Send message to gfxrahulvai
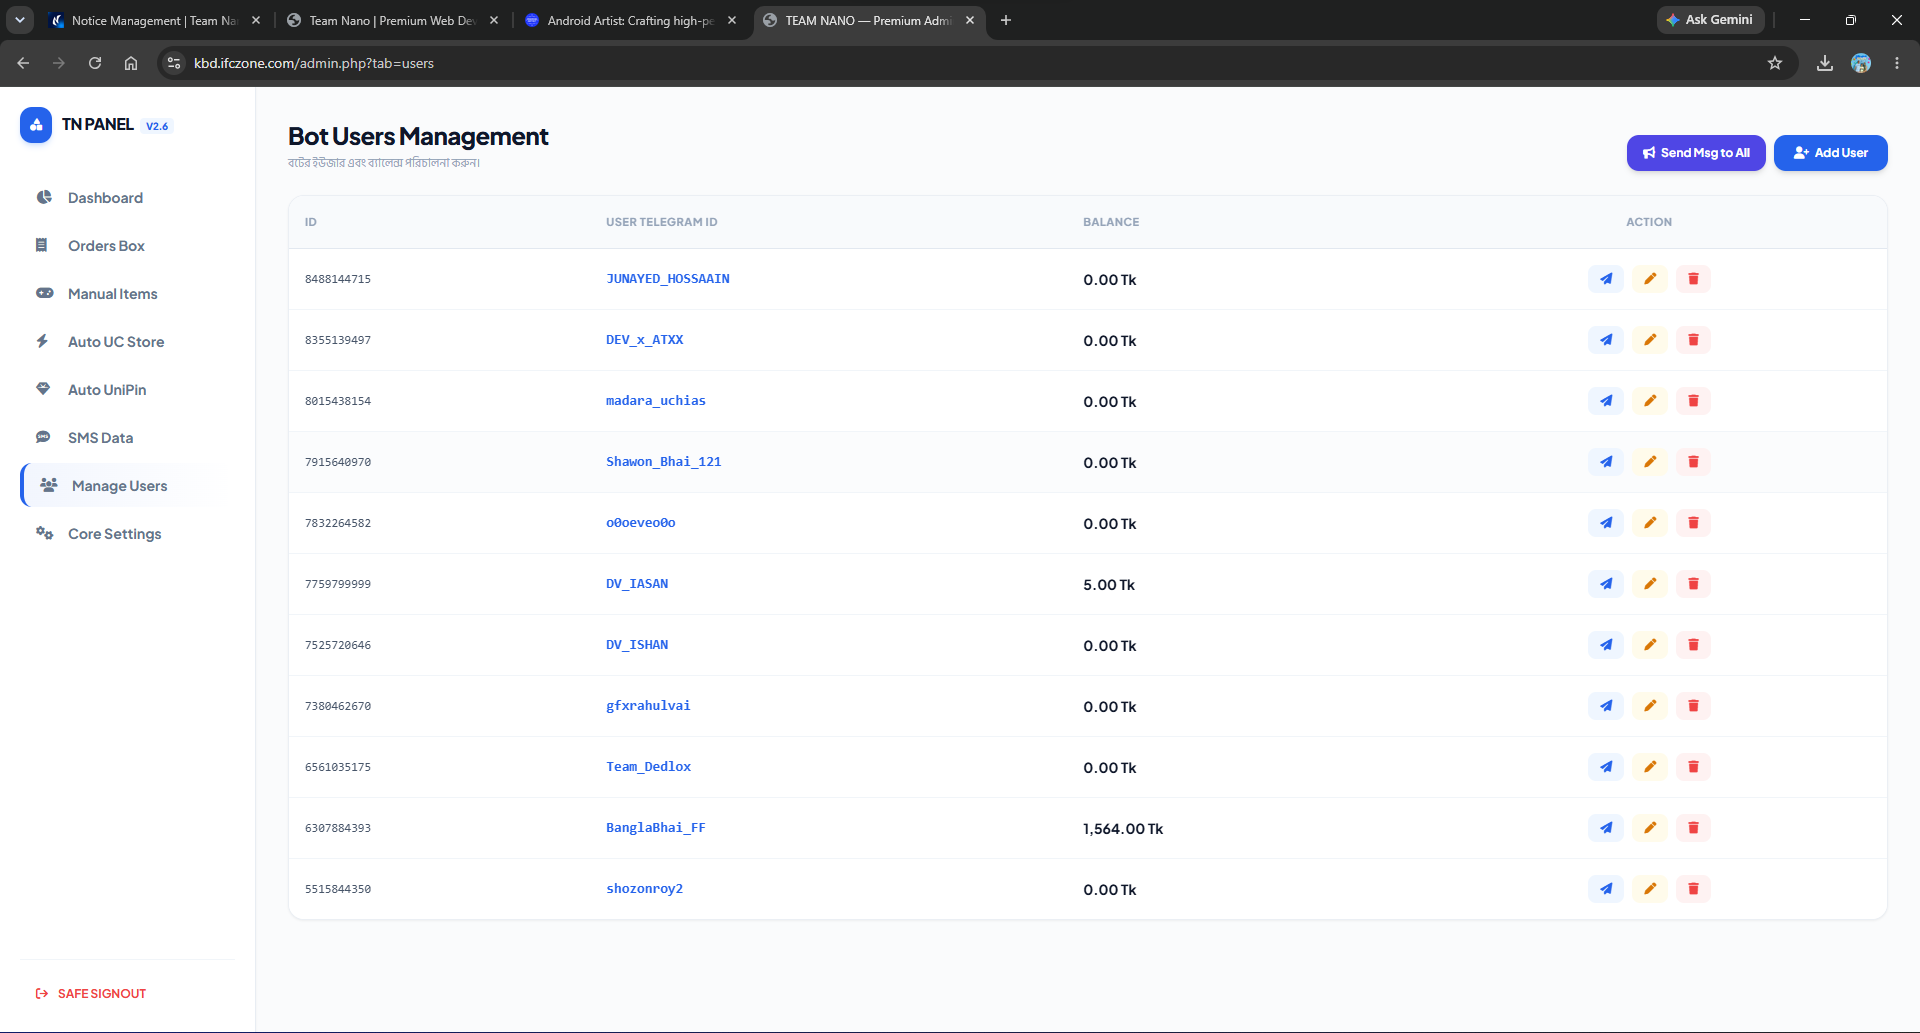The image size is (1920, 1033). pyautogui.click(x=1606, y=706)
